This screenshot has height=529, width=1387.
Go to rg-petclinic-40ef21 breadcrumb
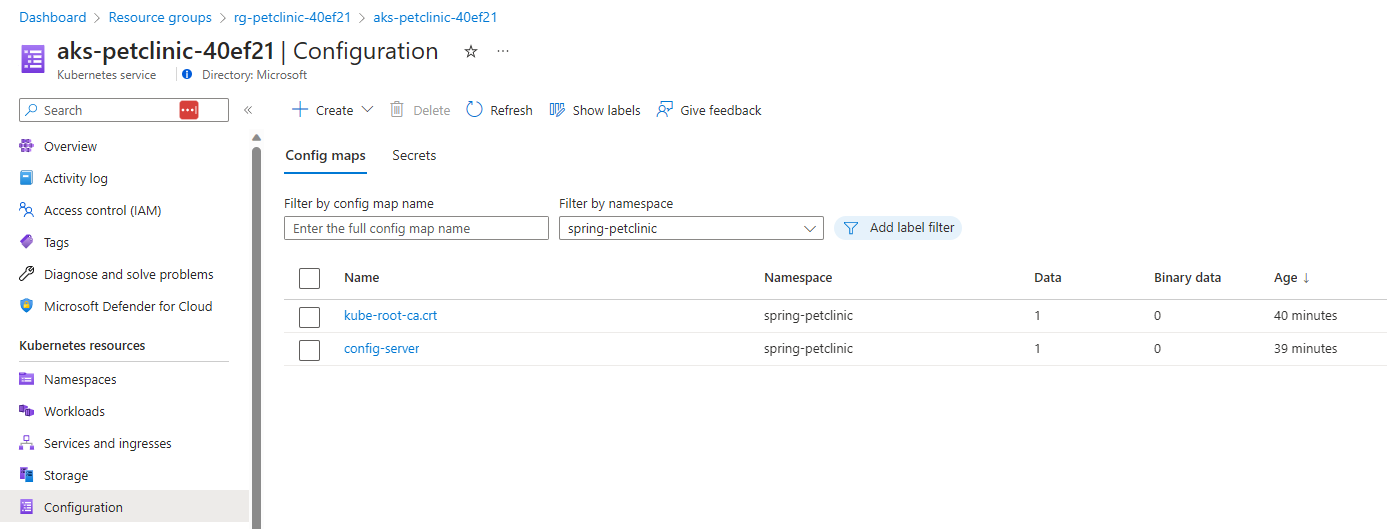click(x=292, y=17)
